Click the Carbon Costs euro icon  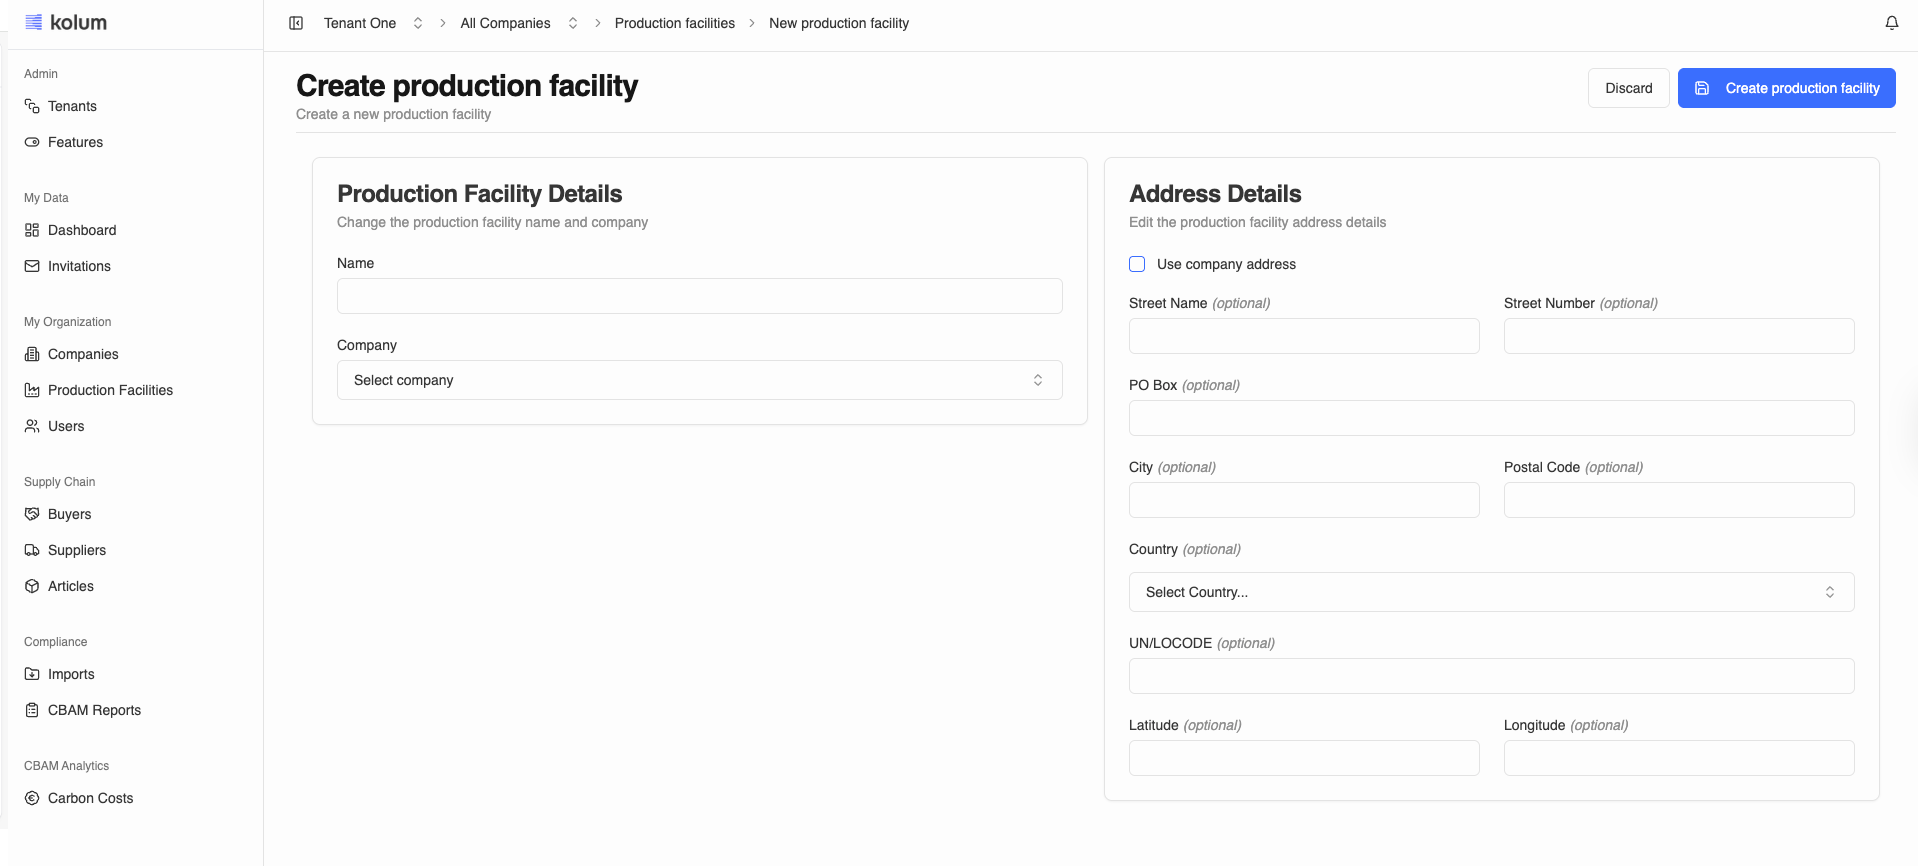pos(32,798)
